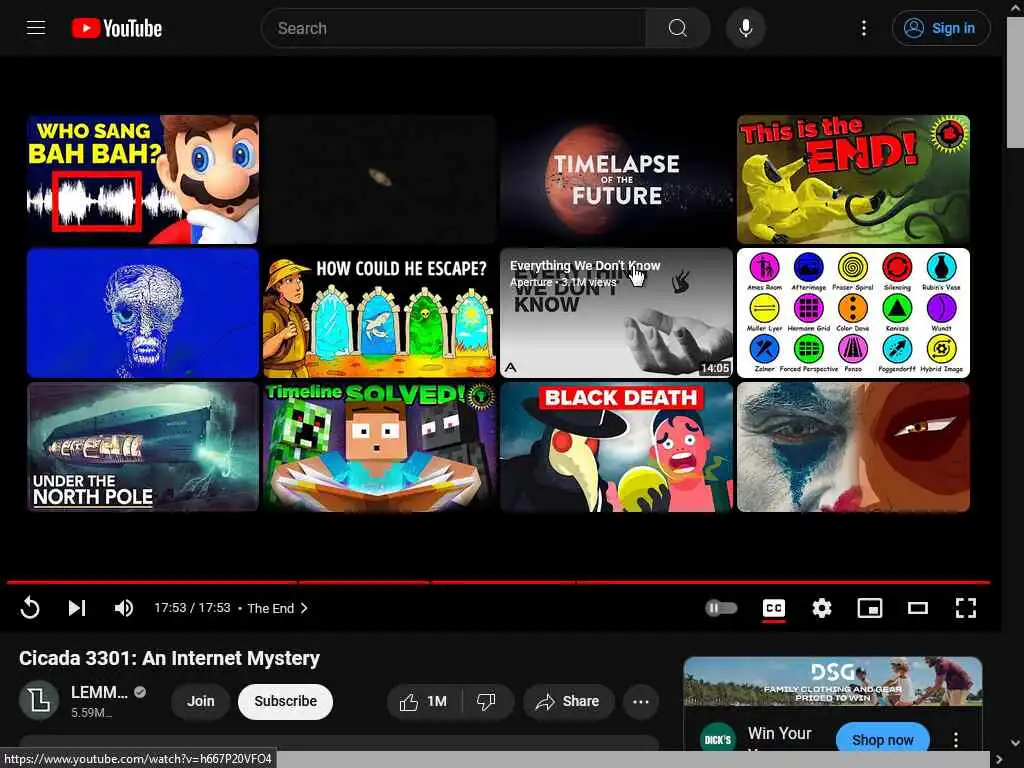Expand 'The End' chapter chevron

304,608
